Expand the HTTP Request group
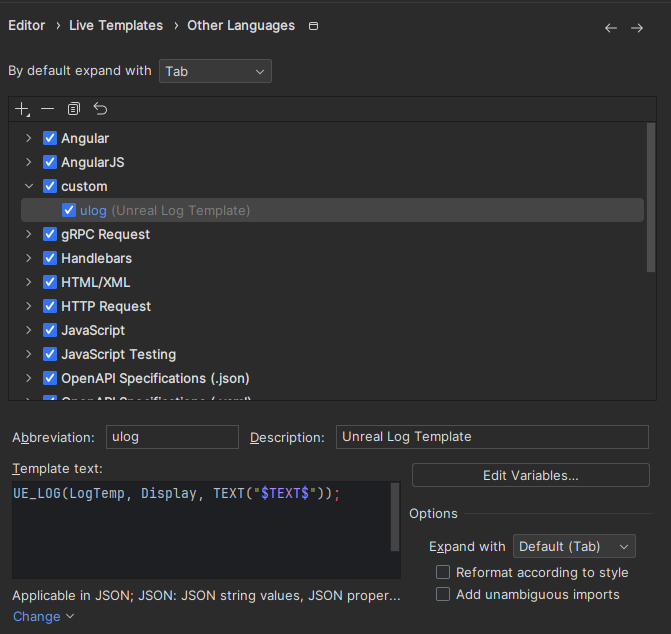 coord(29,306)
